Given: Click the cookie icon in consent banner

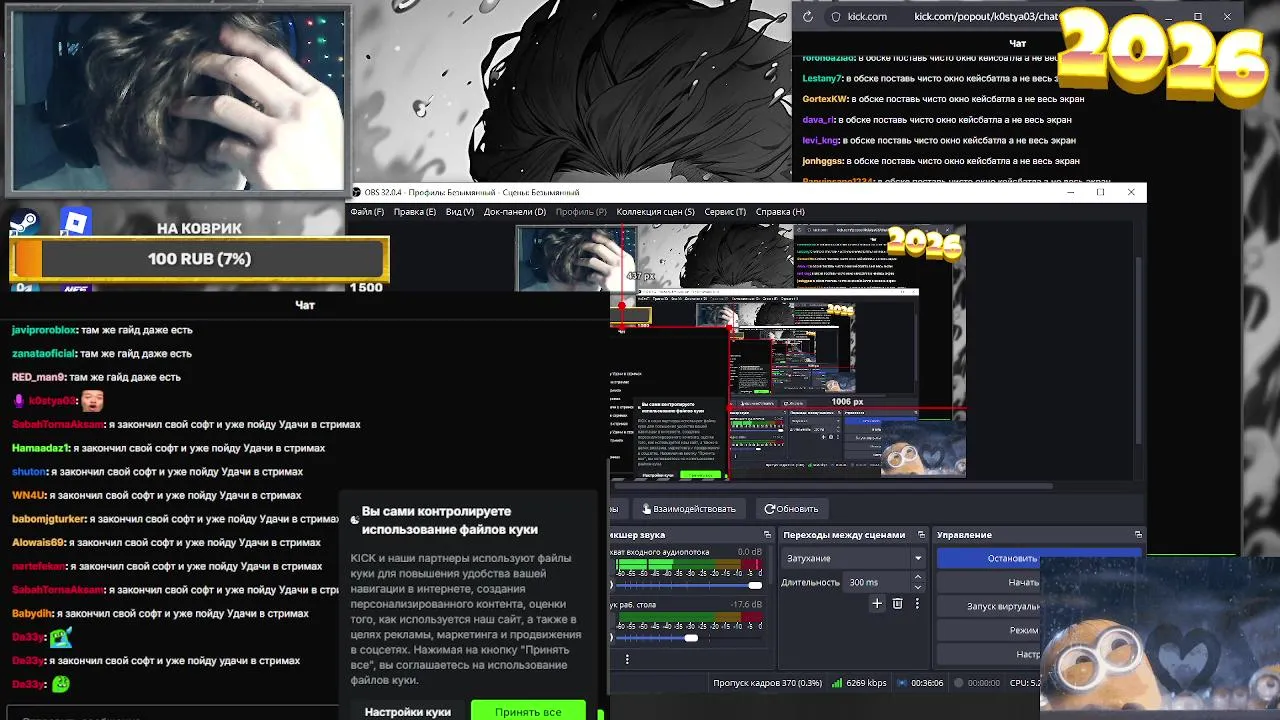Looking at the screenshot, I should pos(354,520).
